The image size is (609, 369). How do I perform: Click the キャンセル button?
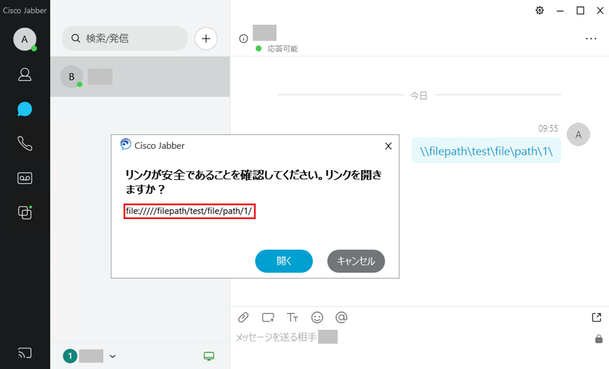tap(356, 261)
